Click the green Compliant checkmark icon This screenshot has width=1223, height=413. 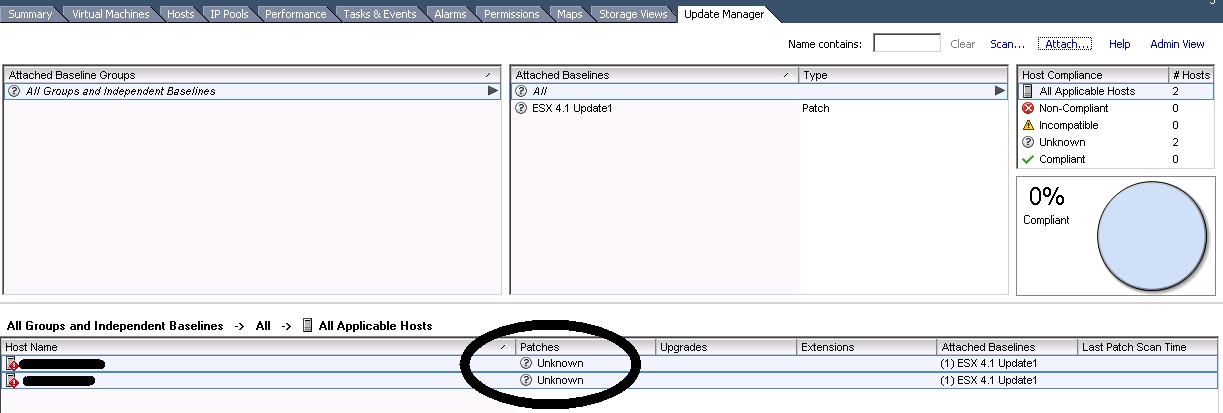pos(1028,159)
